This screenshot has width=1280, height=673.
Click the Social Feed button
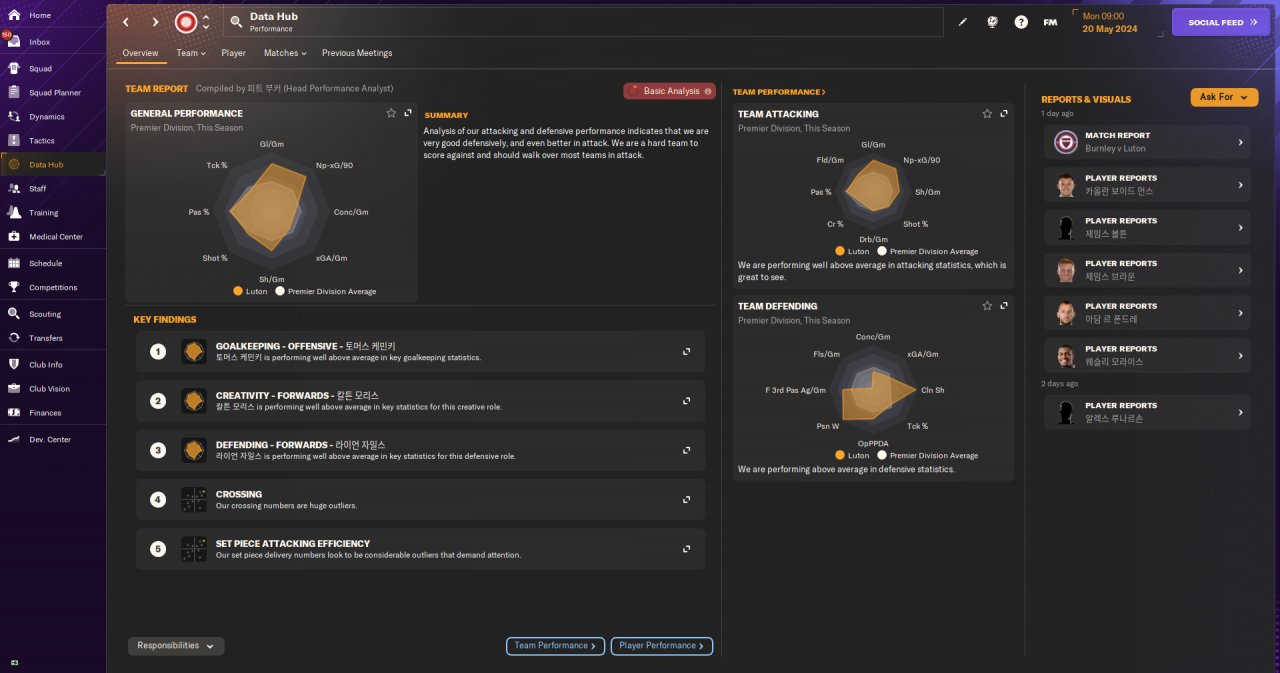coord(1221,22)
